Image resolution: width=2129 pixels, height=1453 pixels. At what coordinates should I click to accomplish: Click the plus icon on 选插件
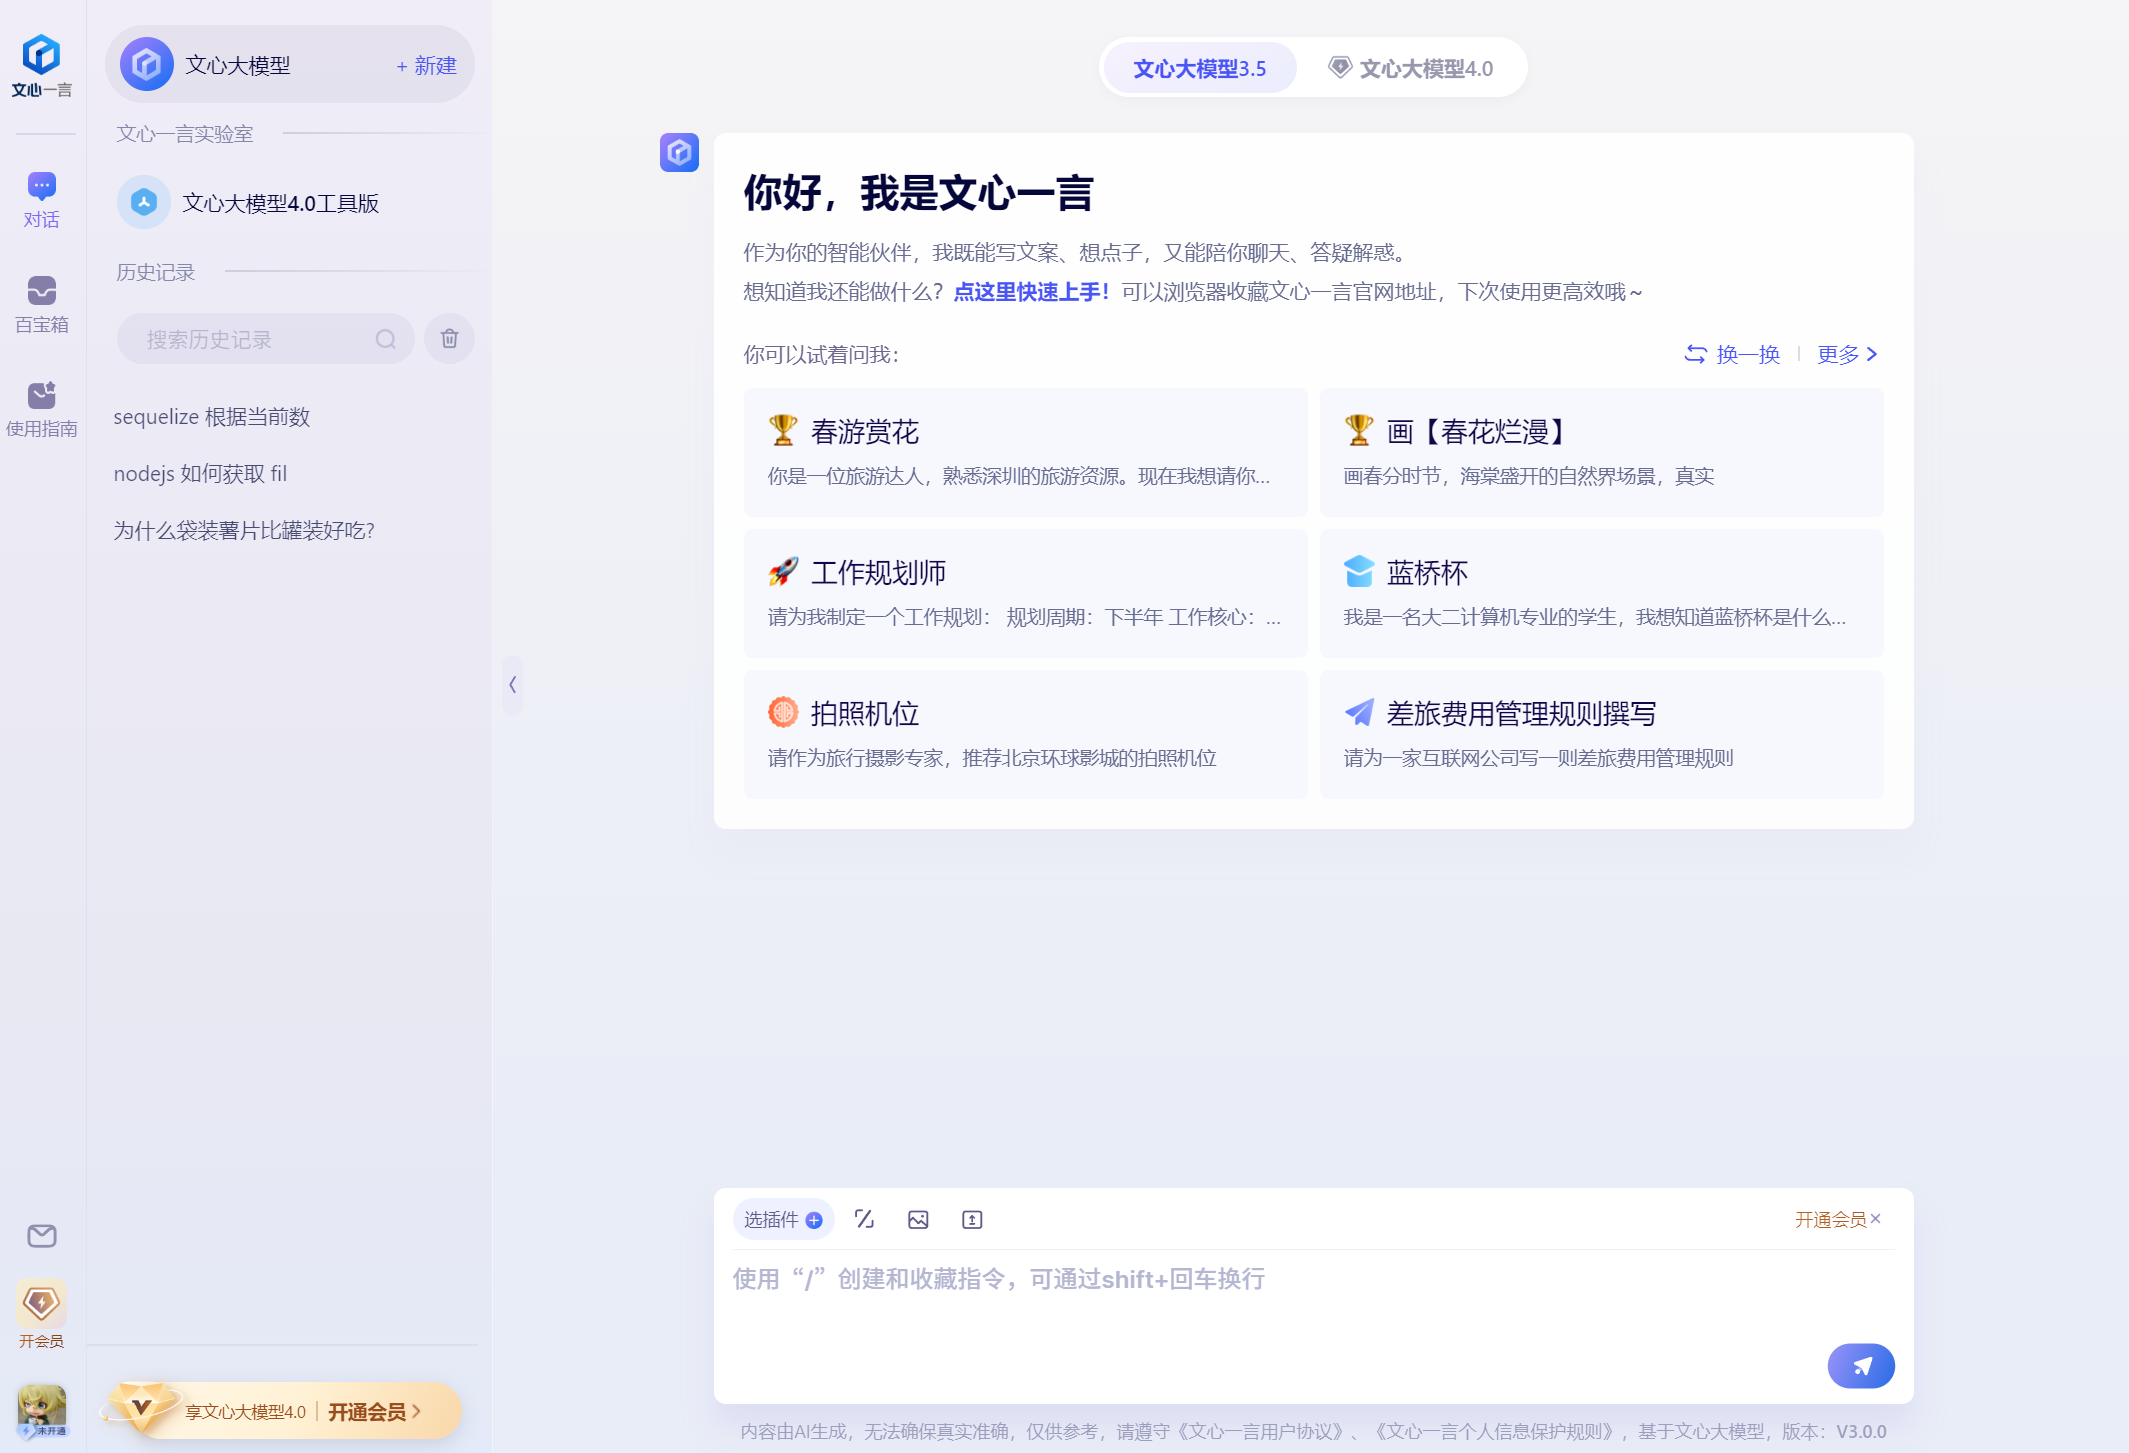(814, 1220)
